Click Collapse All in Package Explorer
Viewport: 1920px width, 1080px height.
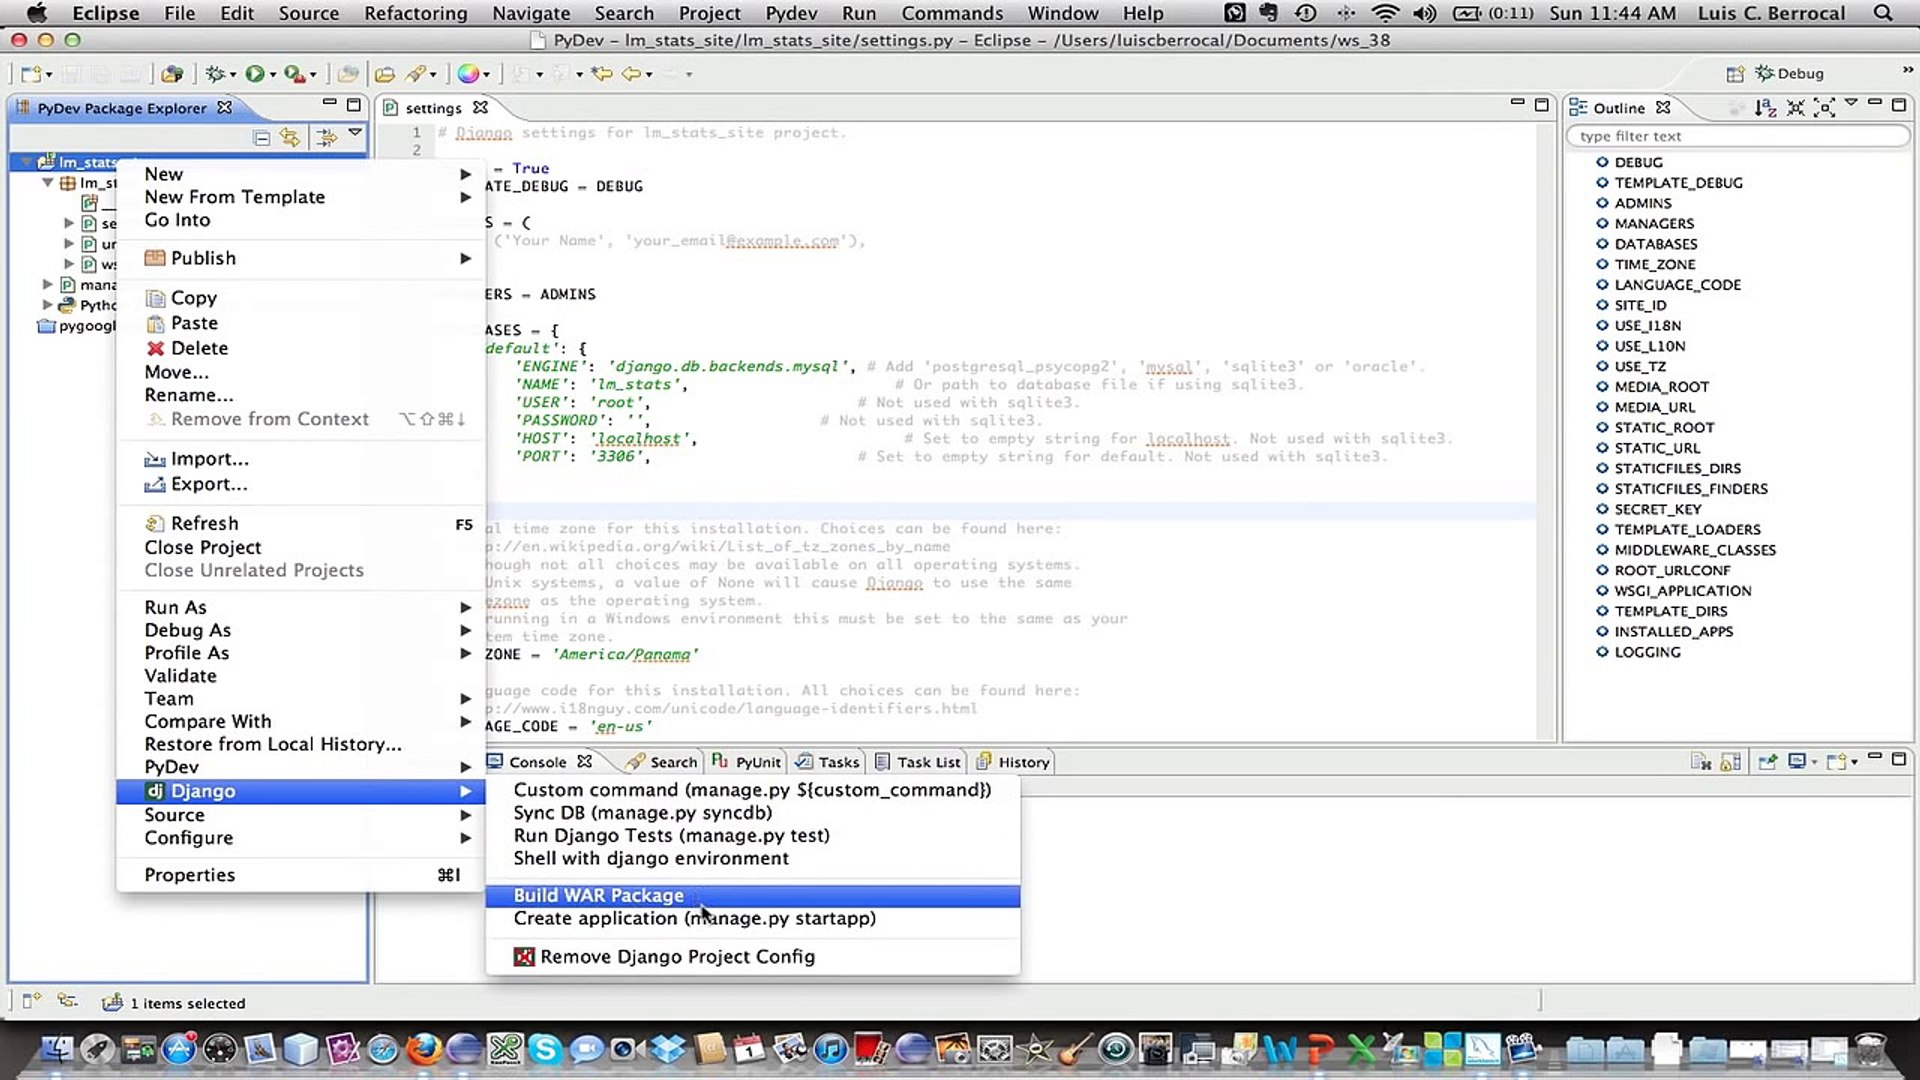pos(262,138)
